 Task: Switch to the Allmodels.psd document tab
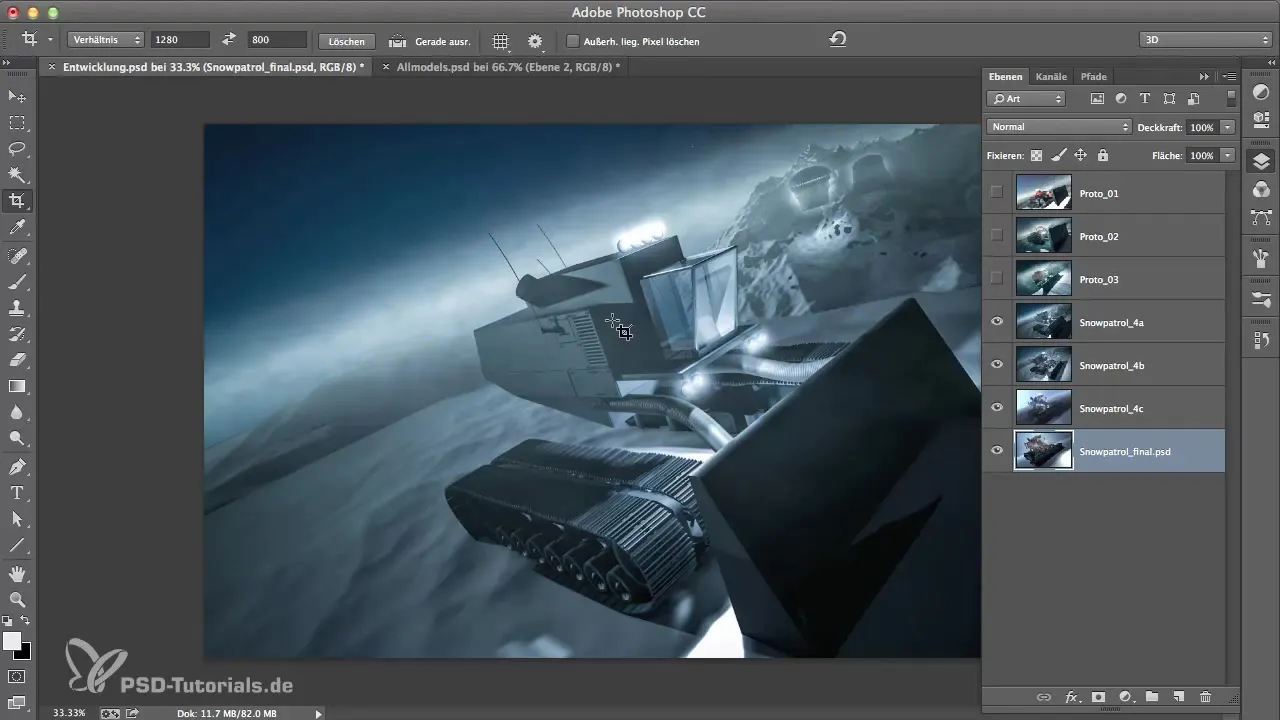coord(508,67)
